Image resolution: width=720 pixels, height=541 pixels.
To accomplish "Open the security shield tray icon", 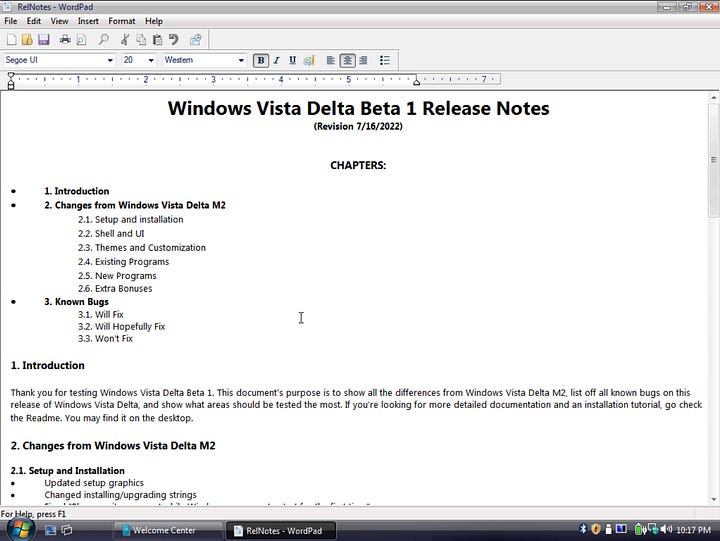I will coord(596,529).
